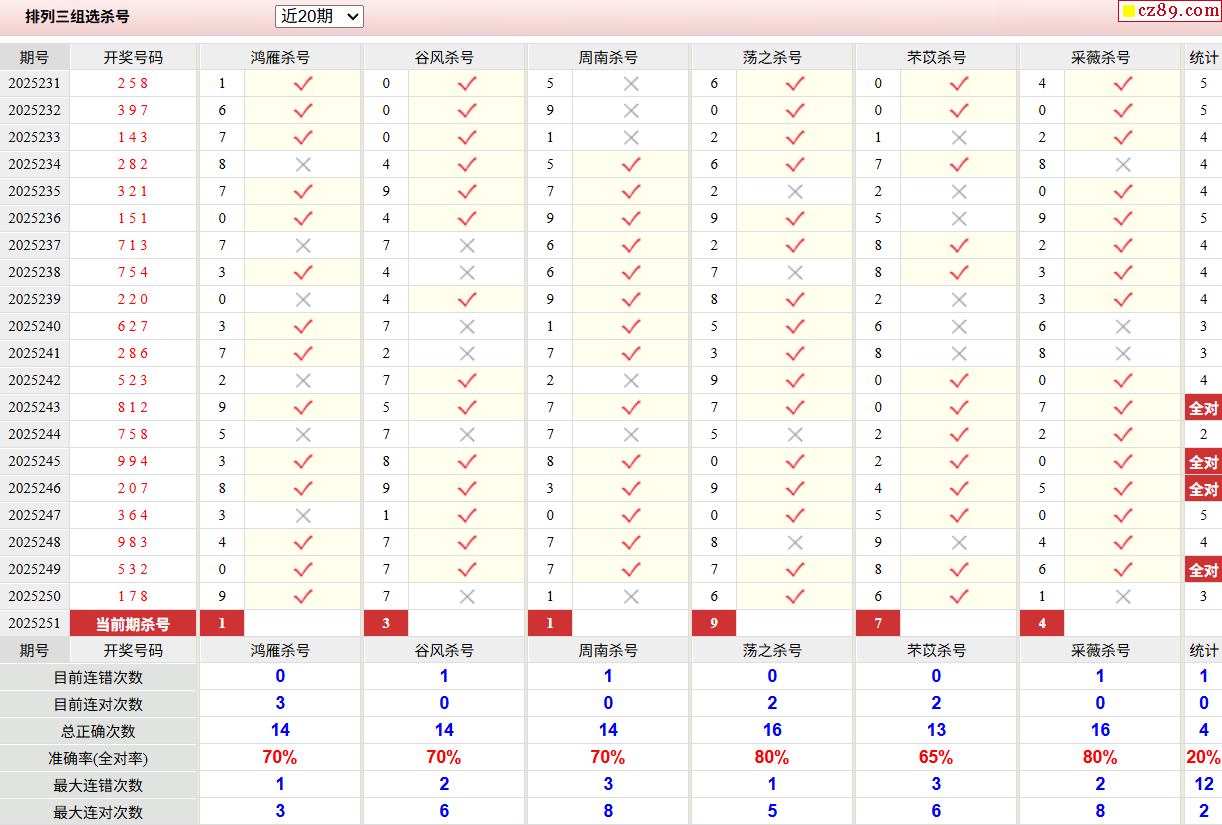Click the 谷风杀号 cross mark for period 2025250
This screenshot has height=825, width=1222.
click(467, 597)
